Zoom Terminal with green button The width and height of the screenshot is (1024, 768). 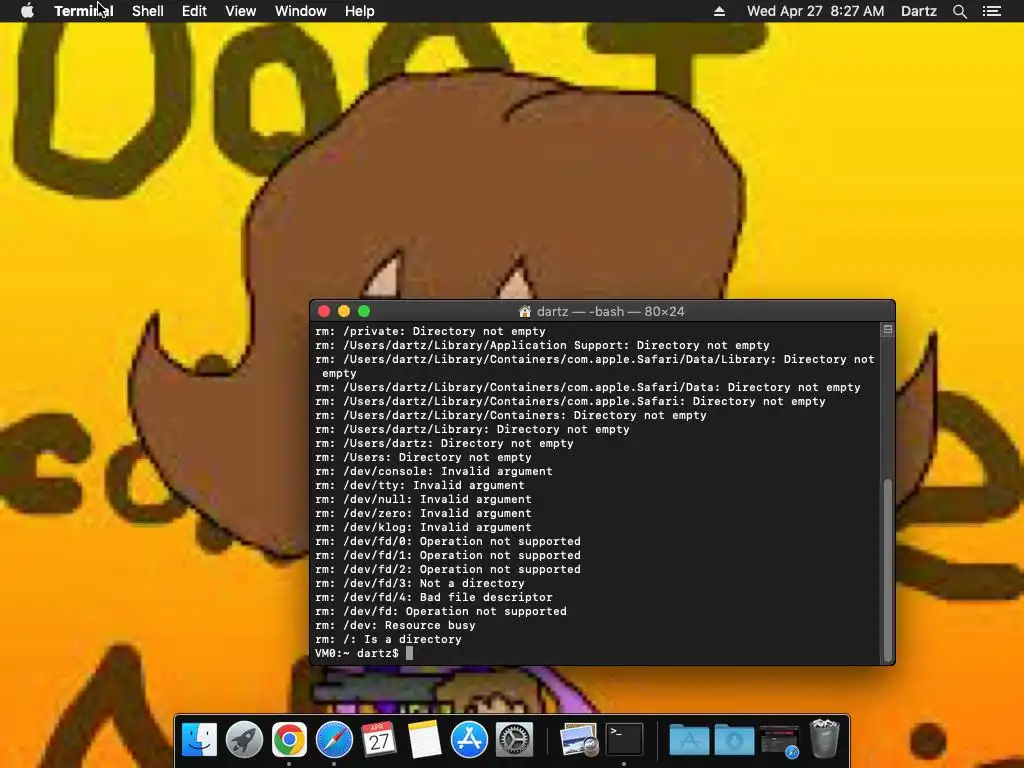pyautogui.click(x=364, y=312)
